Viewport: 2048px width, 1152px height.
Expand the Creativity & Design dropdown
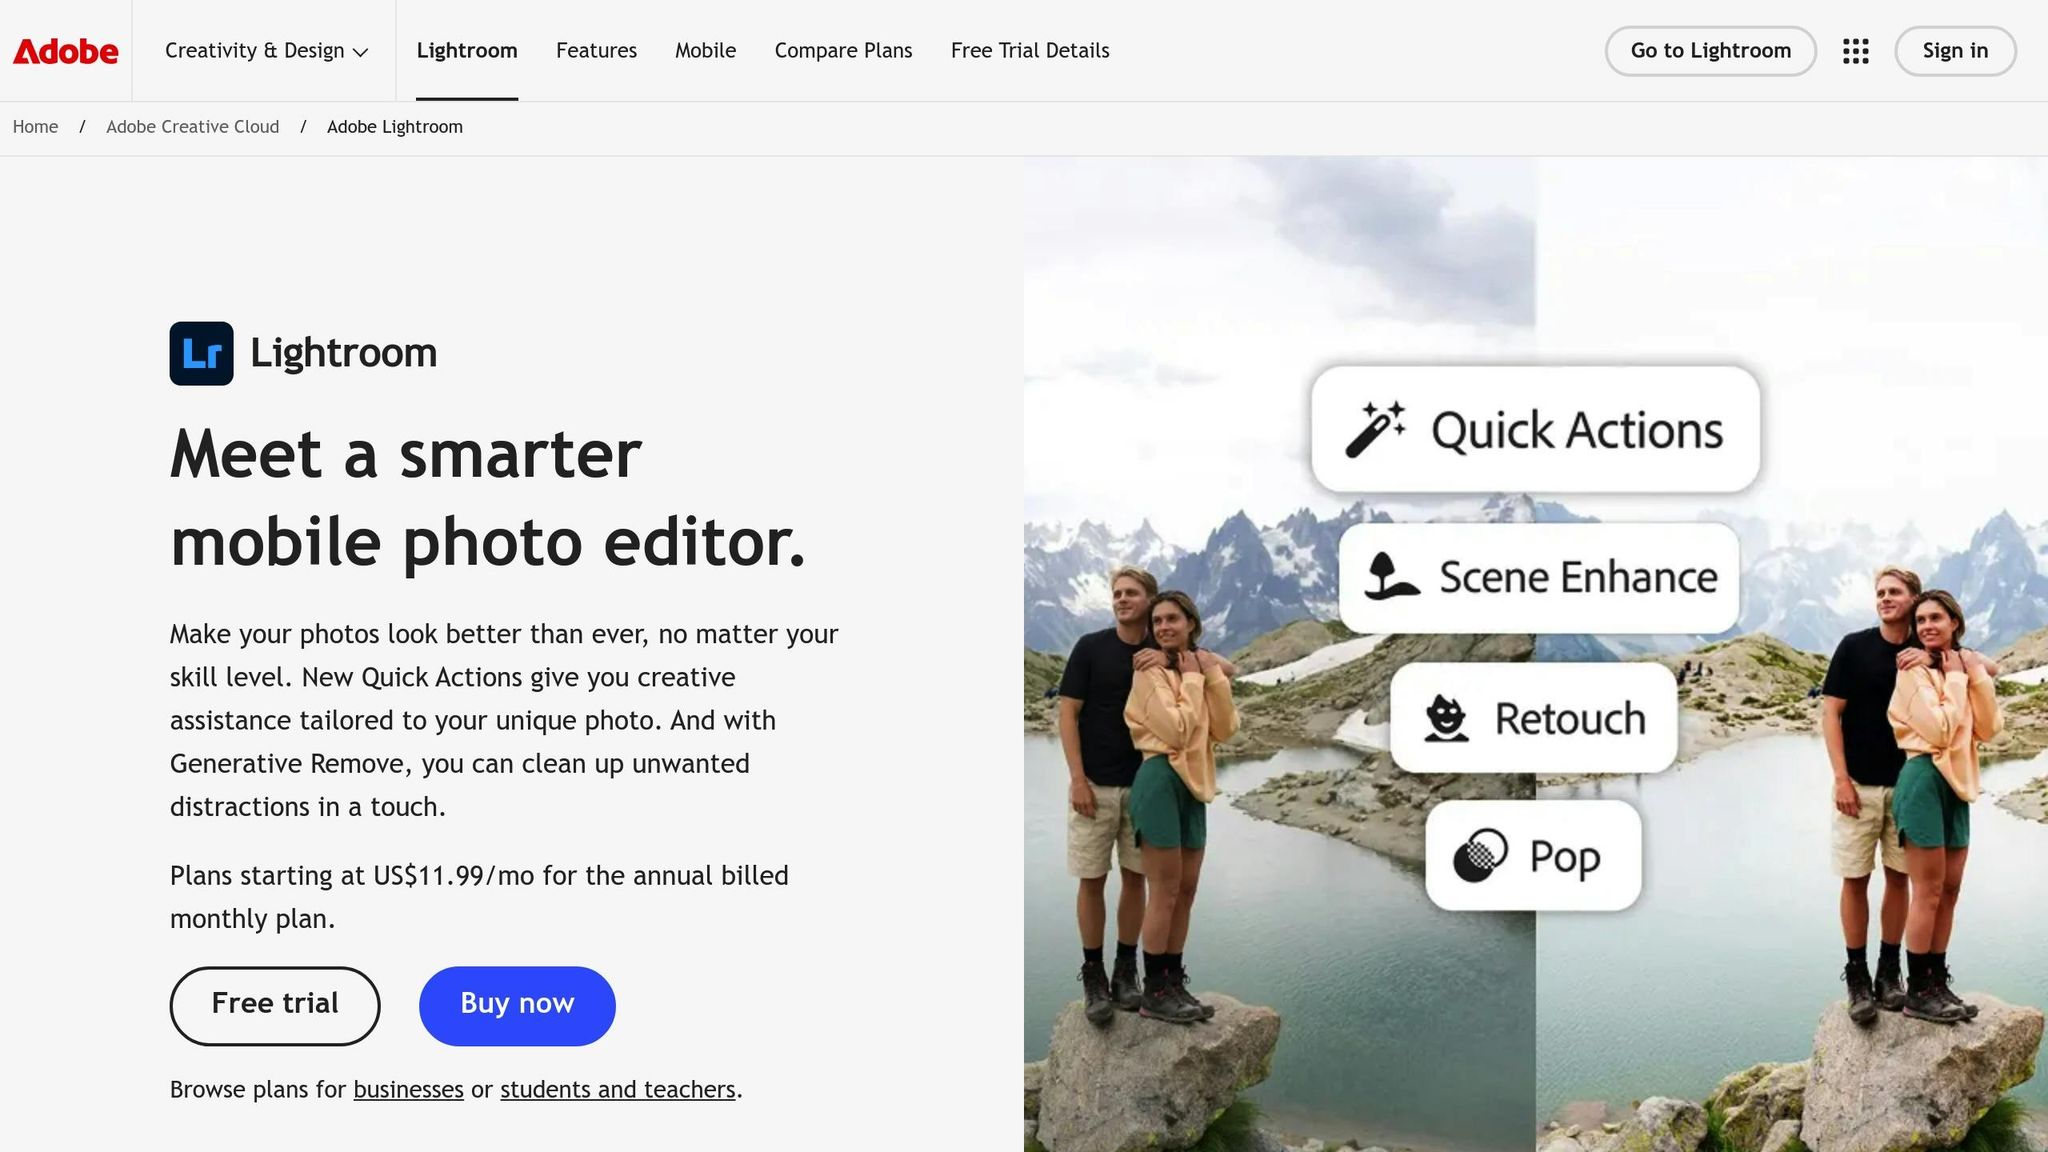266,51
